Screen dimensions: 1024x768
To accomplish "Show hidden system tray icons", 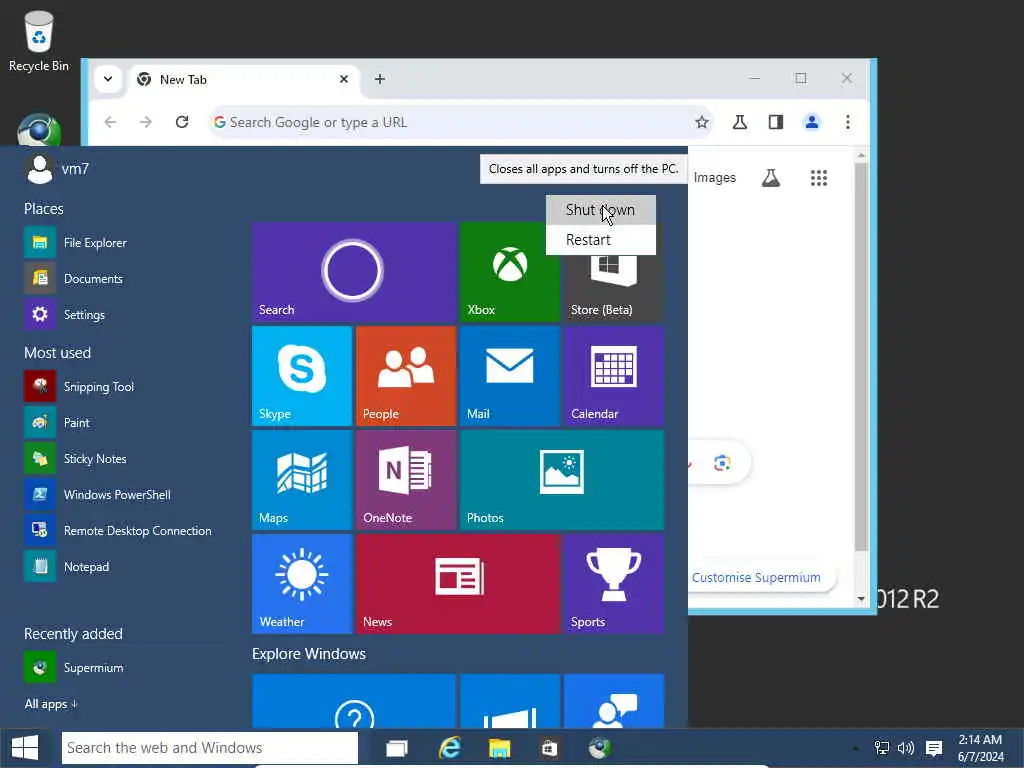I will tap(855, 748).
